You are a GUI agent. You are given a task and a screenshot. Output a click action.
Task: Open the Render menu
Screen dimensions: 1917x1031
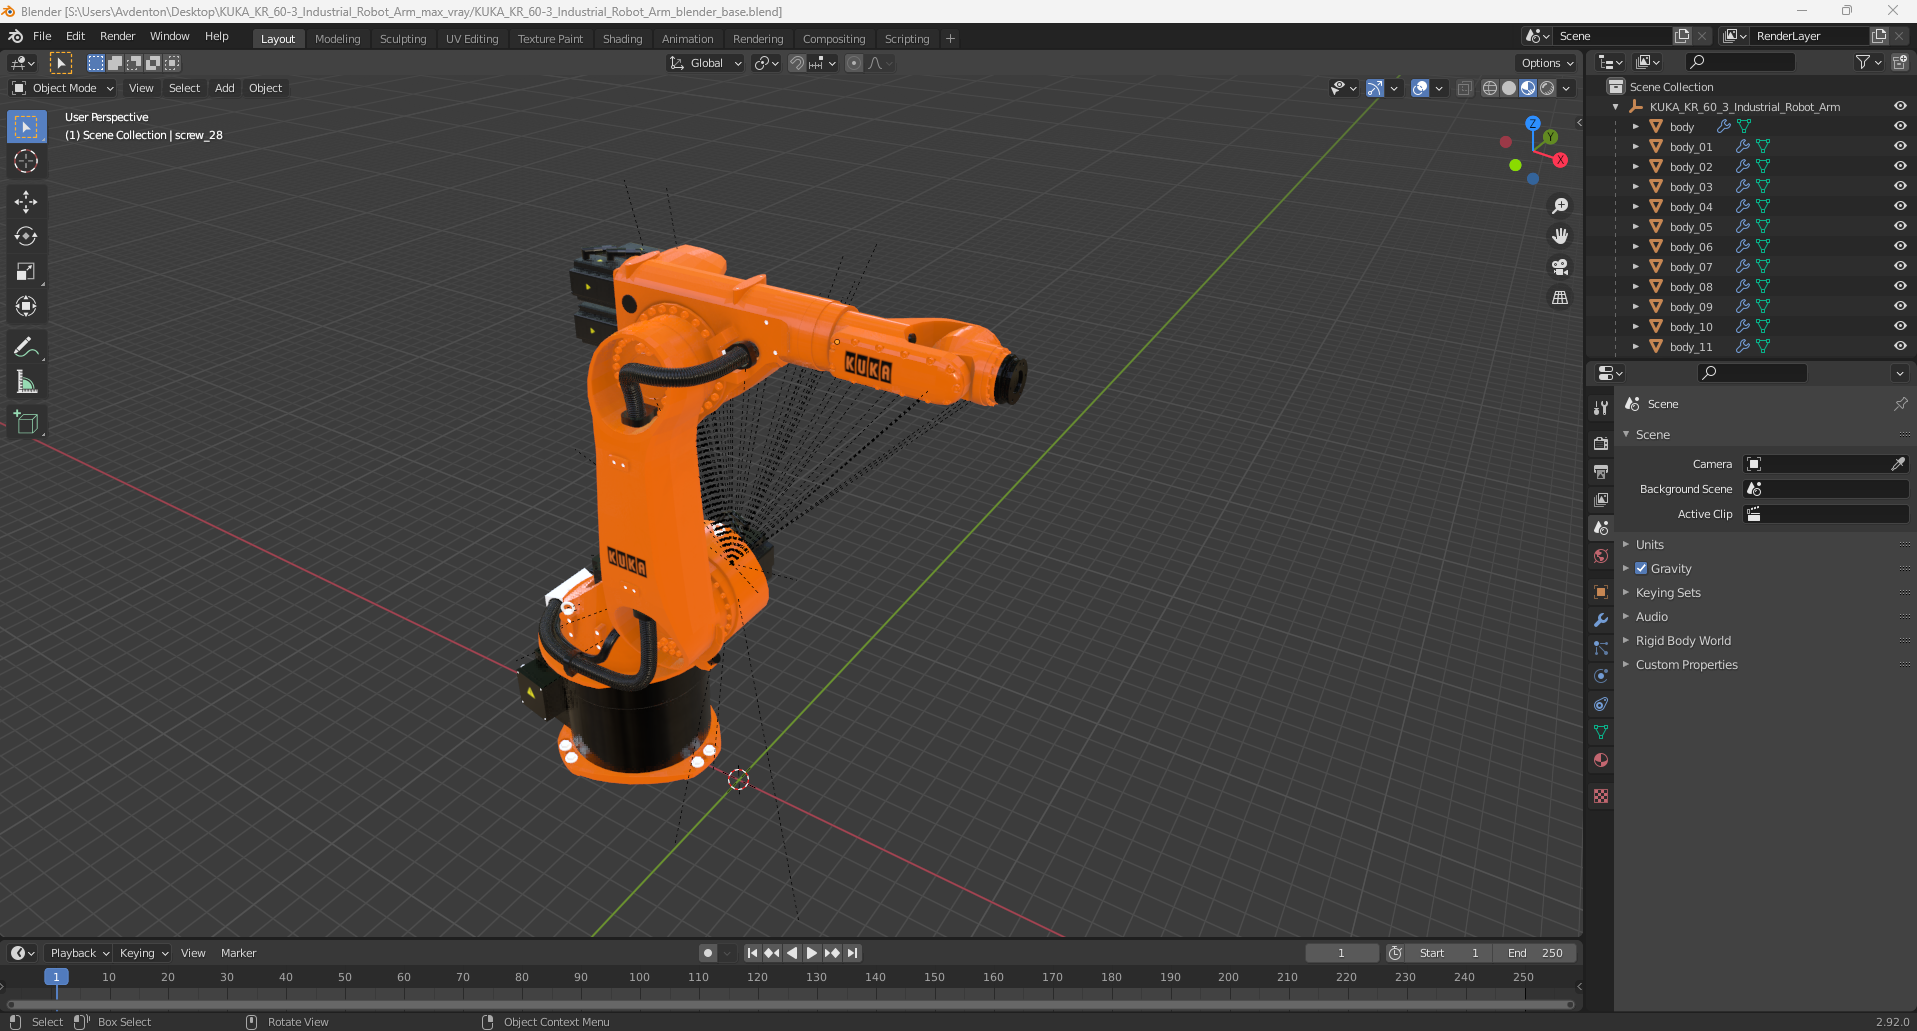117,36
